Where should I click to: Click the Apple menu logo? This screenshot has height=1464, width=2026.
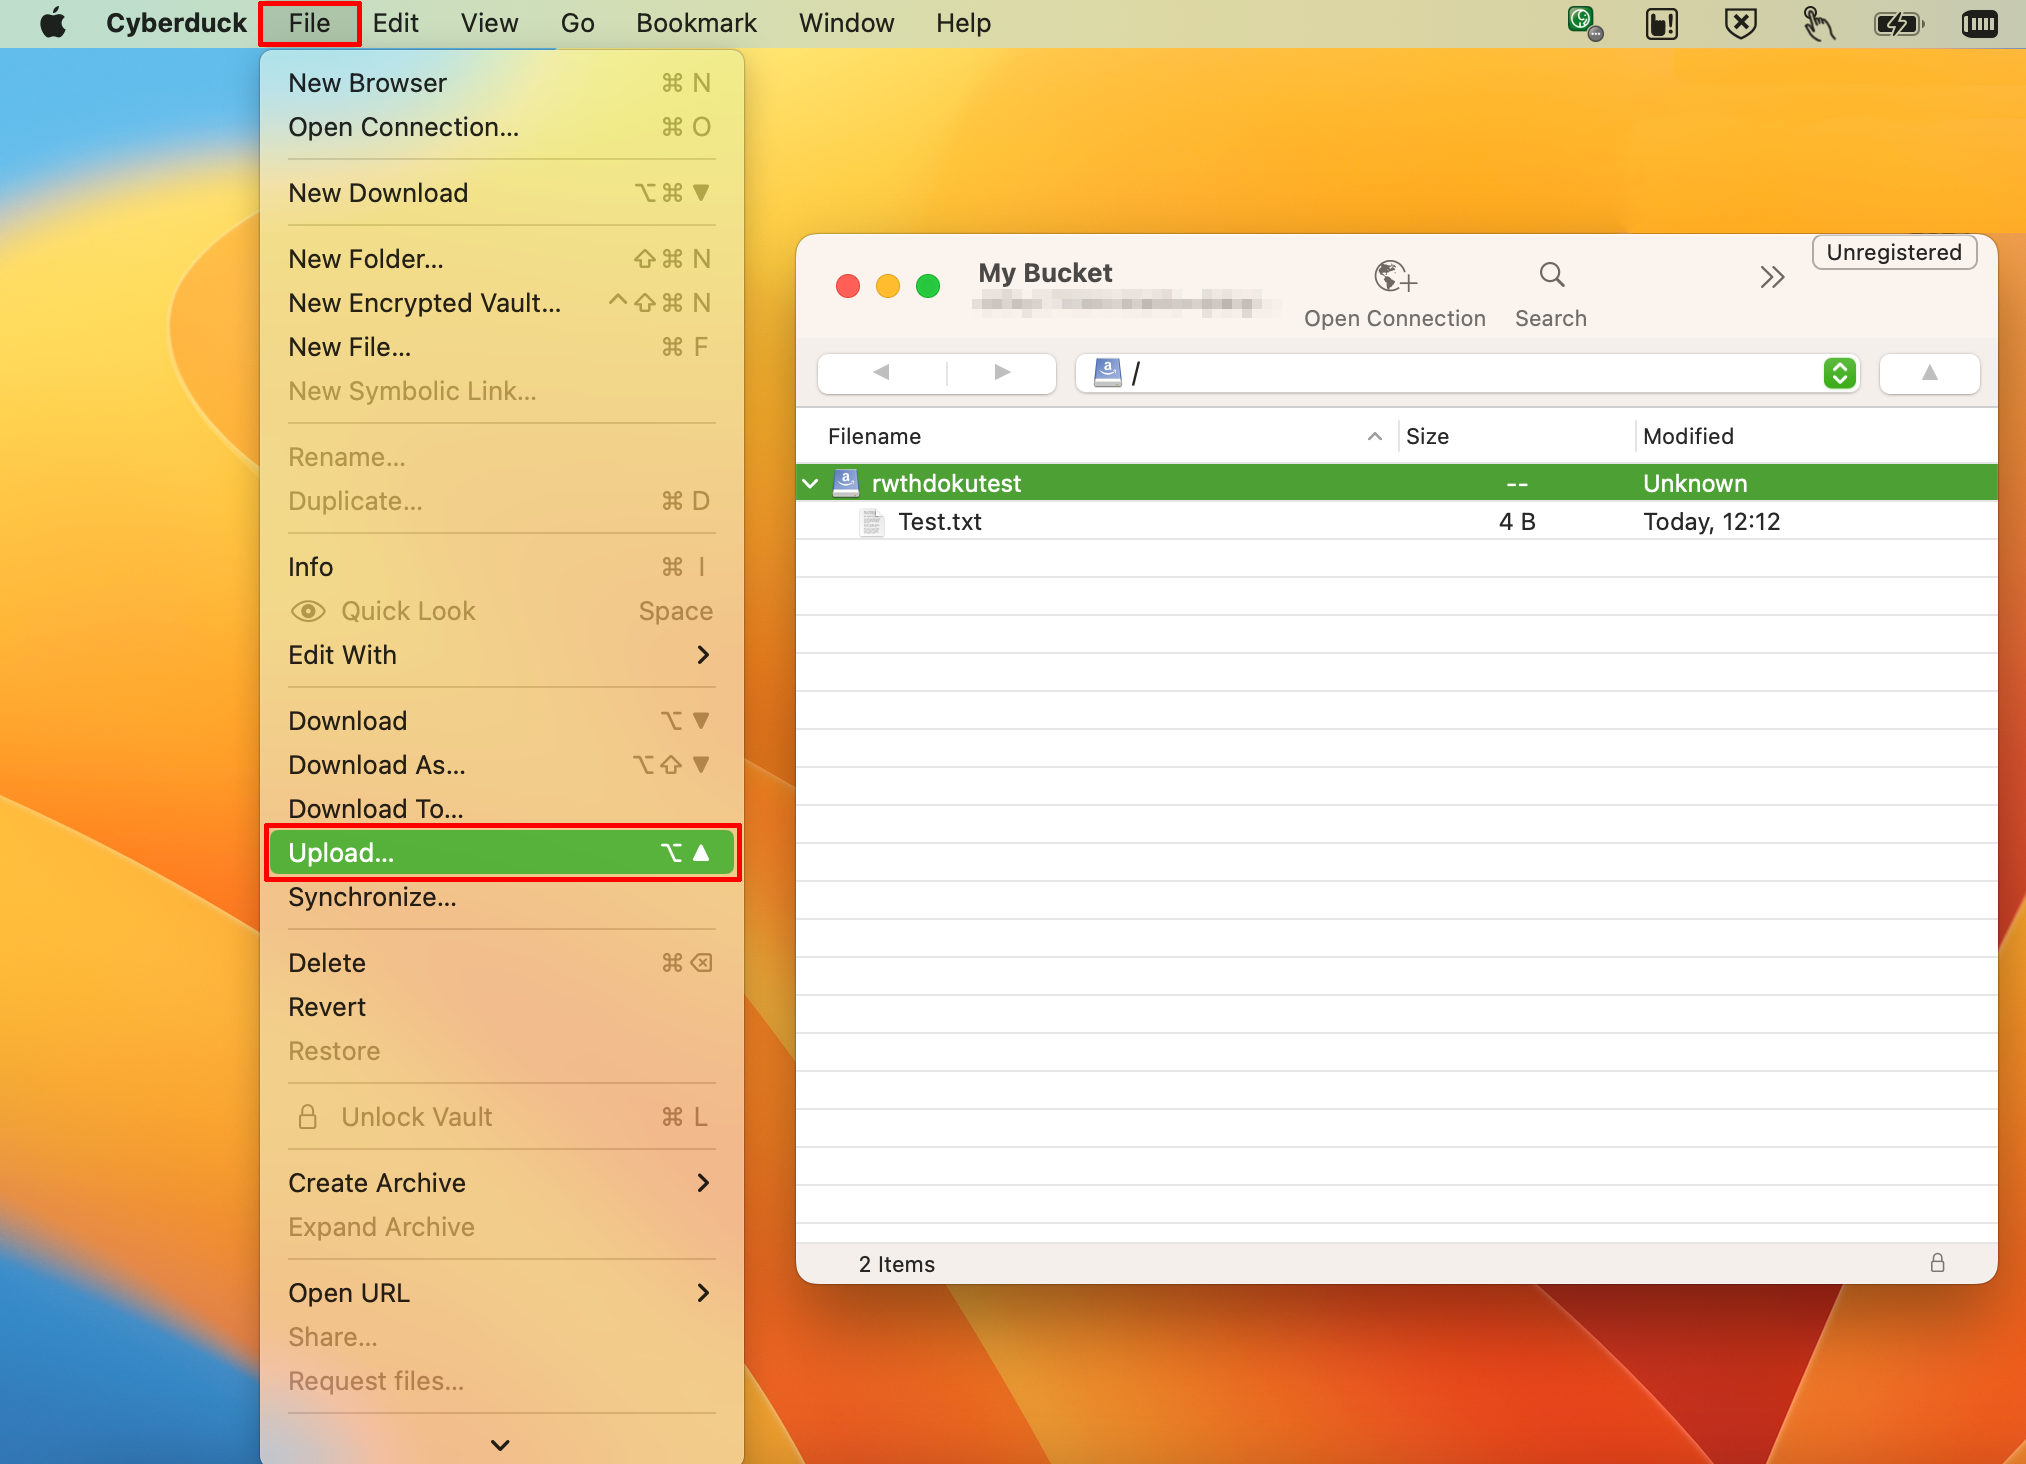53,23
